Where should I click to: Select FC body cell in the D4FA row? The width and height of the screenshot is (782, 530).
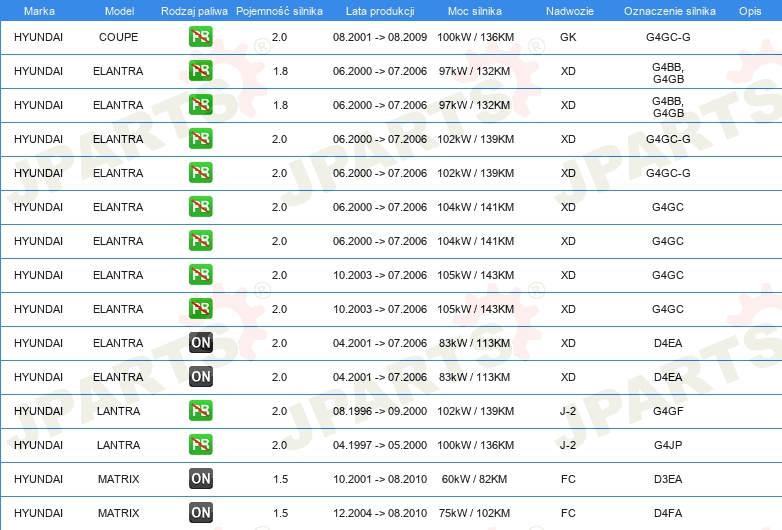click(x=568, y=513)
